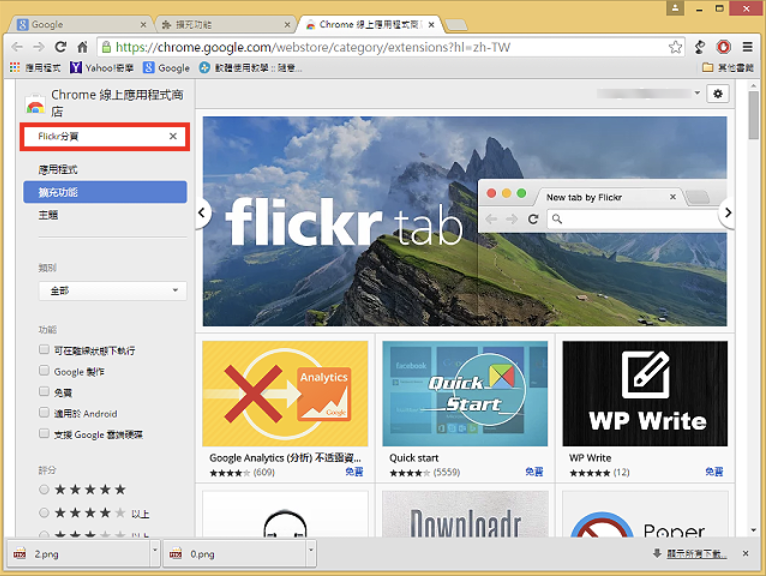Bookmark this page with the star icon
The width and height of the screenshot is (768, 578).
click(x=675, y=47)
